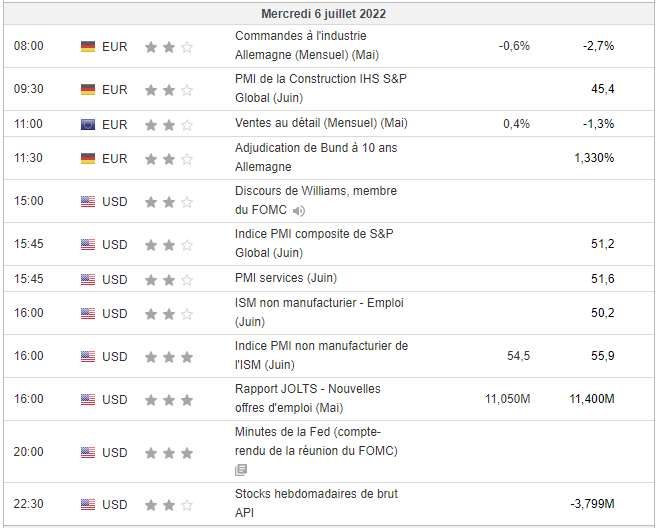Click the European Union flag at 11:00
This screenshot has width=657, height=528.
click(x=88, y=125)
